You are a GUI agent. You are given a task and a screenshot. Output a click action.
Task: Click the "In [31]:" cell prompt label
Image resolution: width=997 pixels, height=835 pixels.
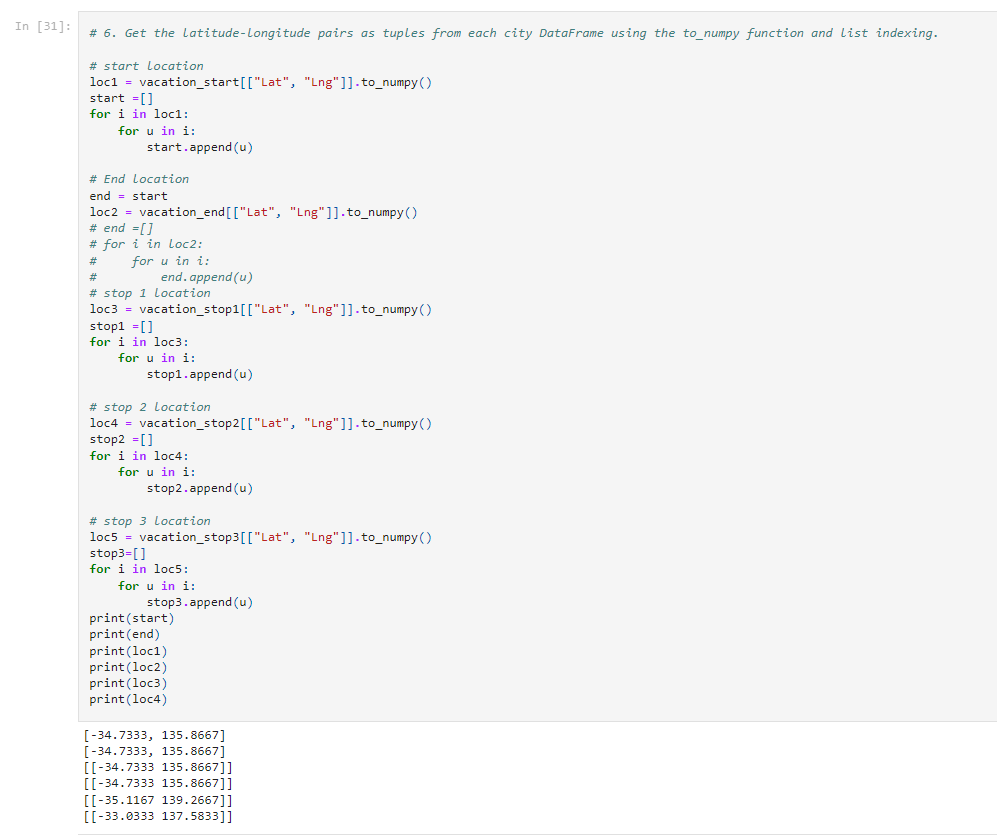tap(40, 28)
